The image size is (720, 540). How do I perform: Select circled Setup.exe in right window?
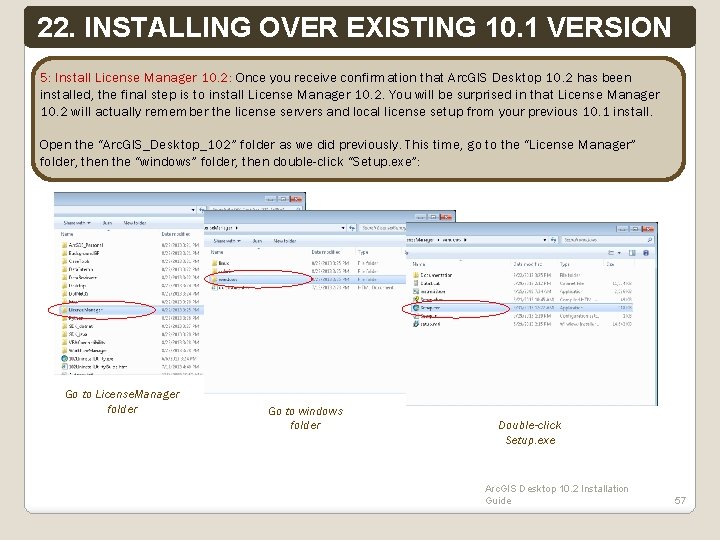(x=522, y=308)
